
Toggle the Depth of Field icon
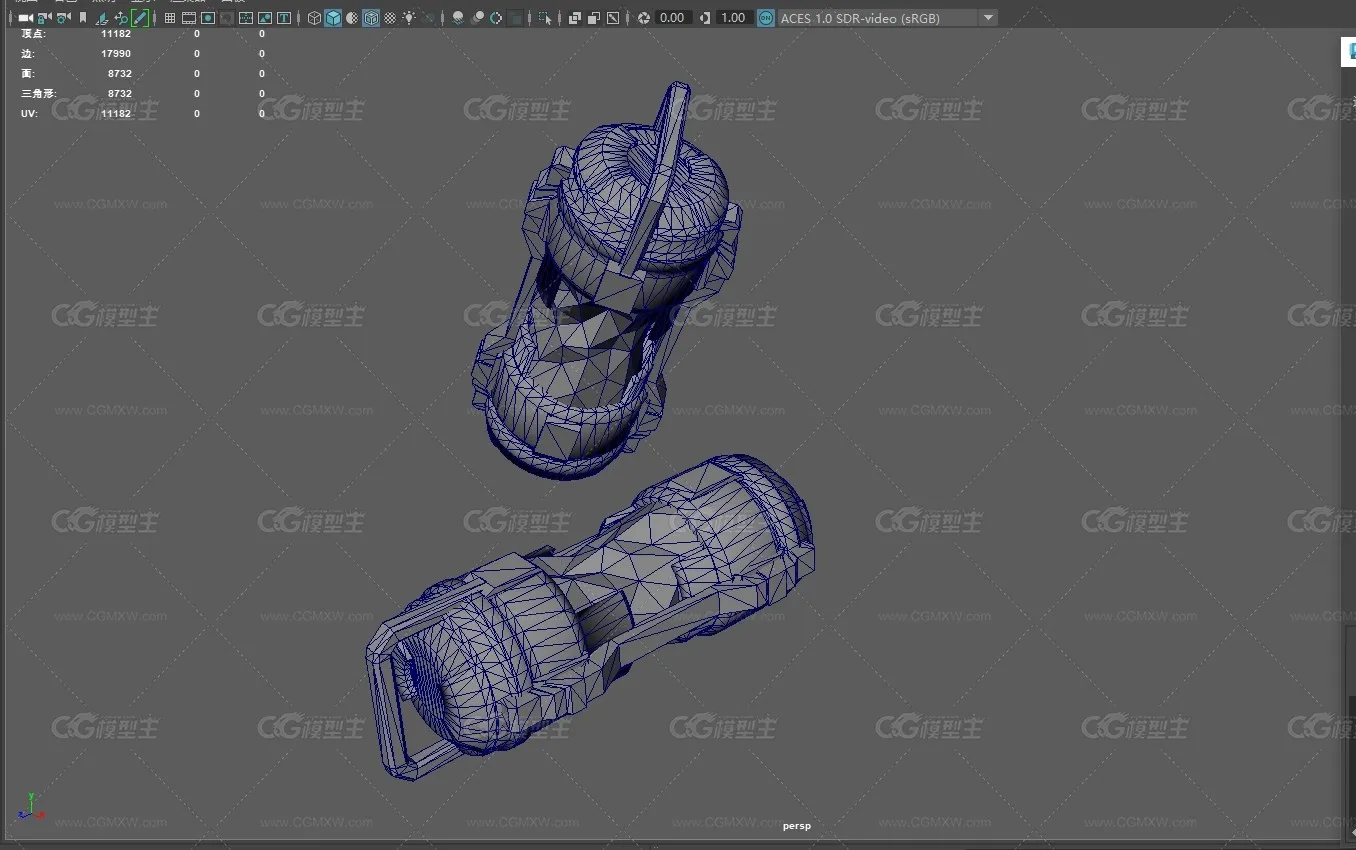pyautogui.click(x=514, y=18)
